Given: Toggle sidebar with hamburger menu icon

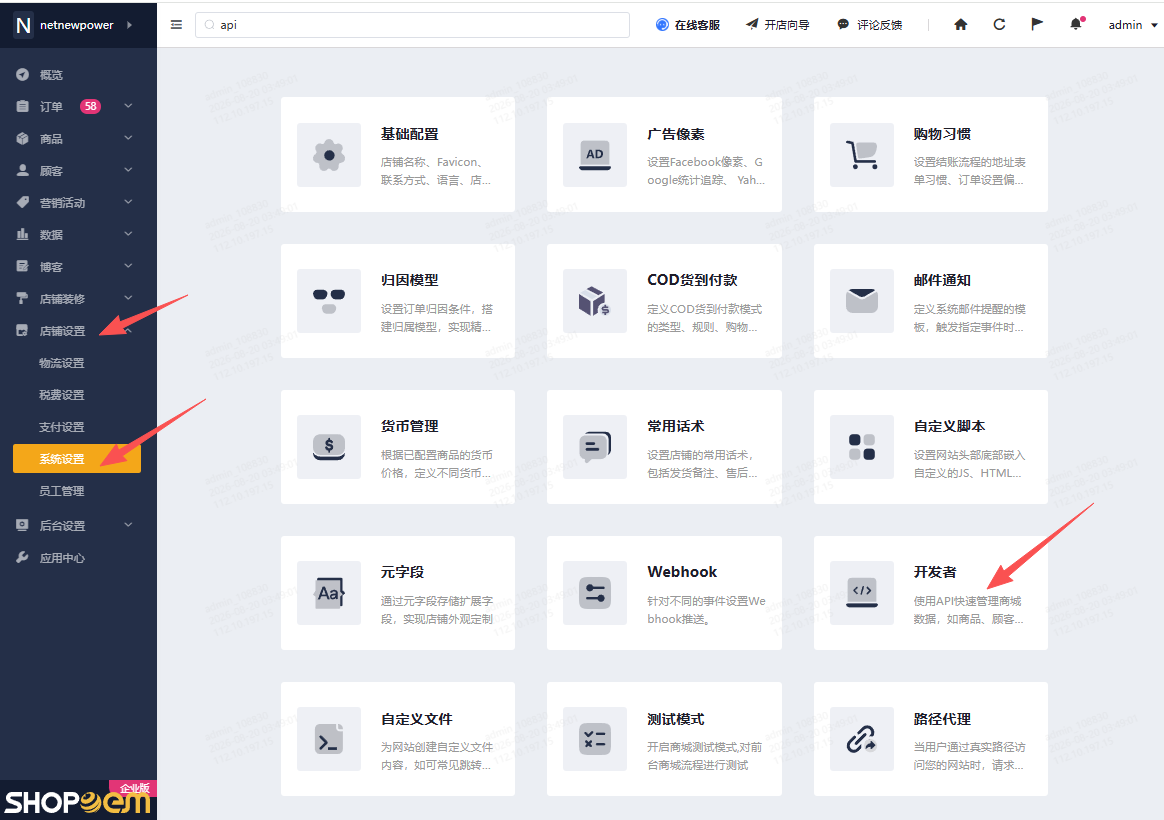Looking at the screenshot, I should tap(176, 24).
